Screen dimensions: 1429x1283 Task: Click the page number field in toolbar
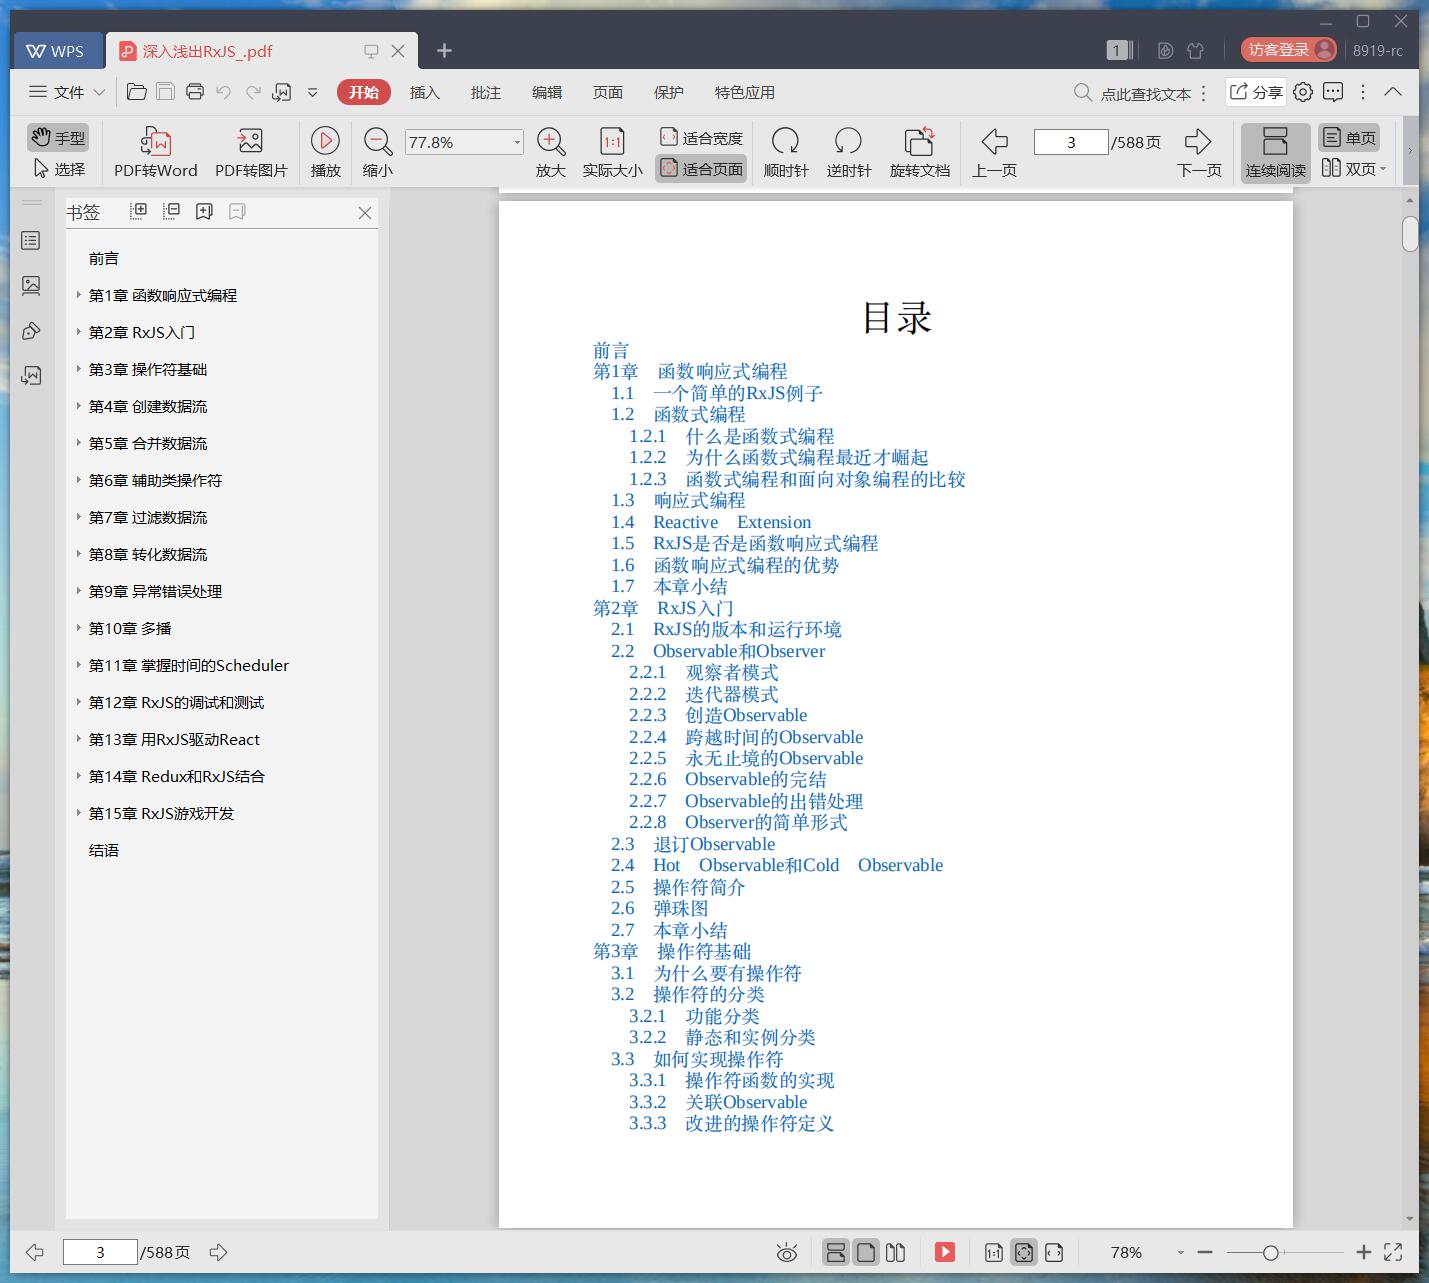pyautogui.click(x=1071, y=142)
